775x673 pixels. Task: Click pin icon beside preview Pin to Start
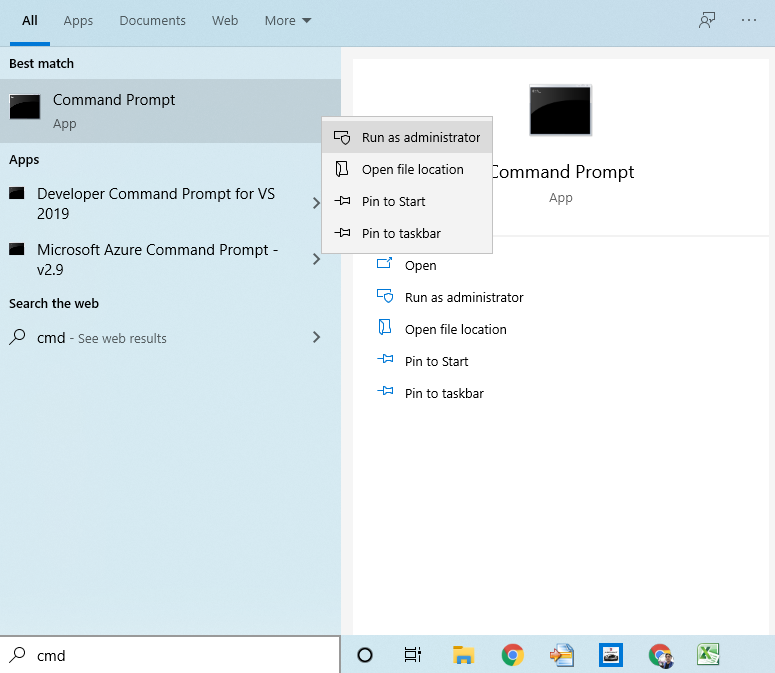point(385,359)
